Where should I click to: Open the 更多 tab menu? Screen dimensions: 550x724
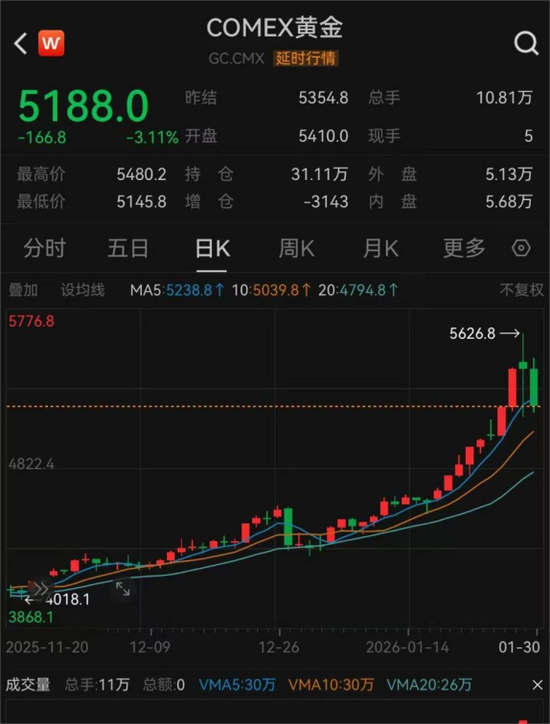click(464, 248)
